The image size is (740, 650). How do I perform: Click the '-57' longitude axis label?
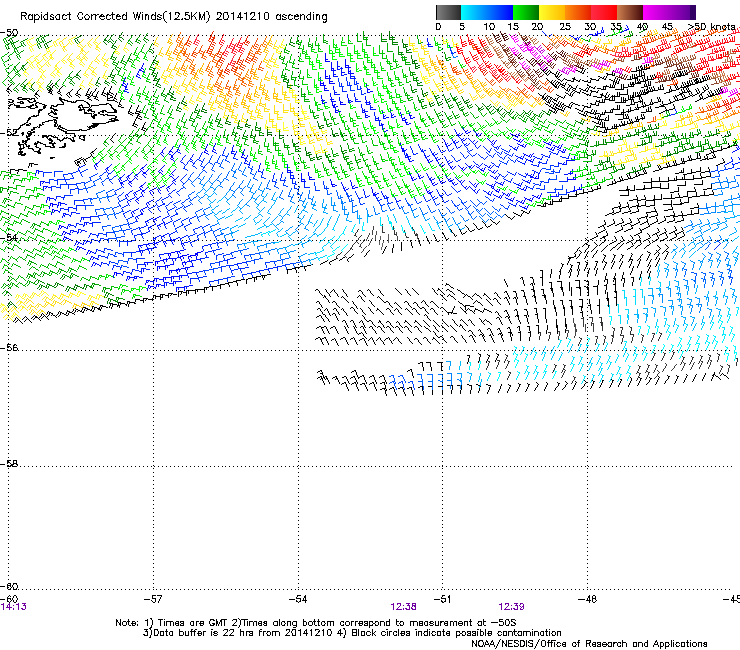click(153, 599)
